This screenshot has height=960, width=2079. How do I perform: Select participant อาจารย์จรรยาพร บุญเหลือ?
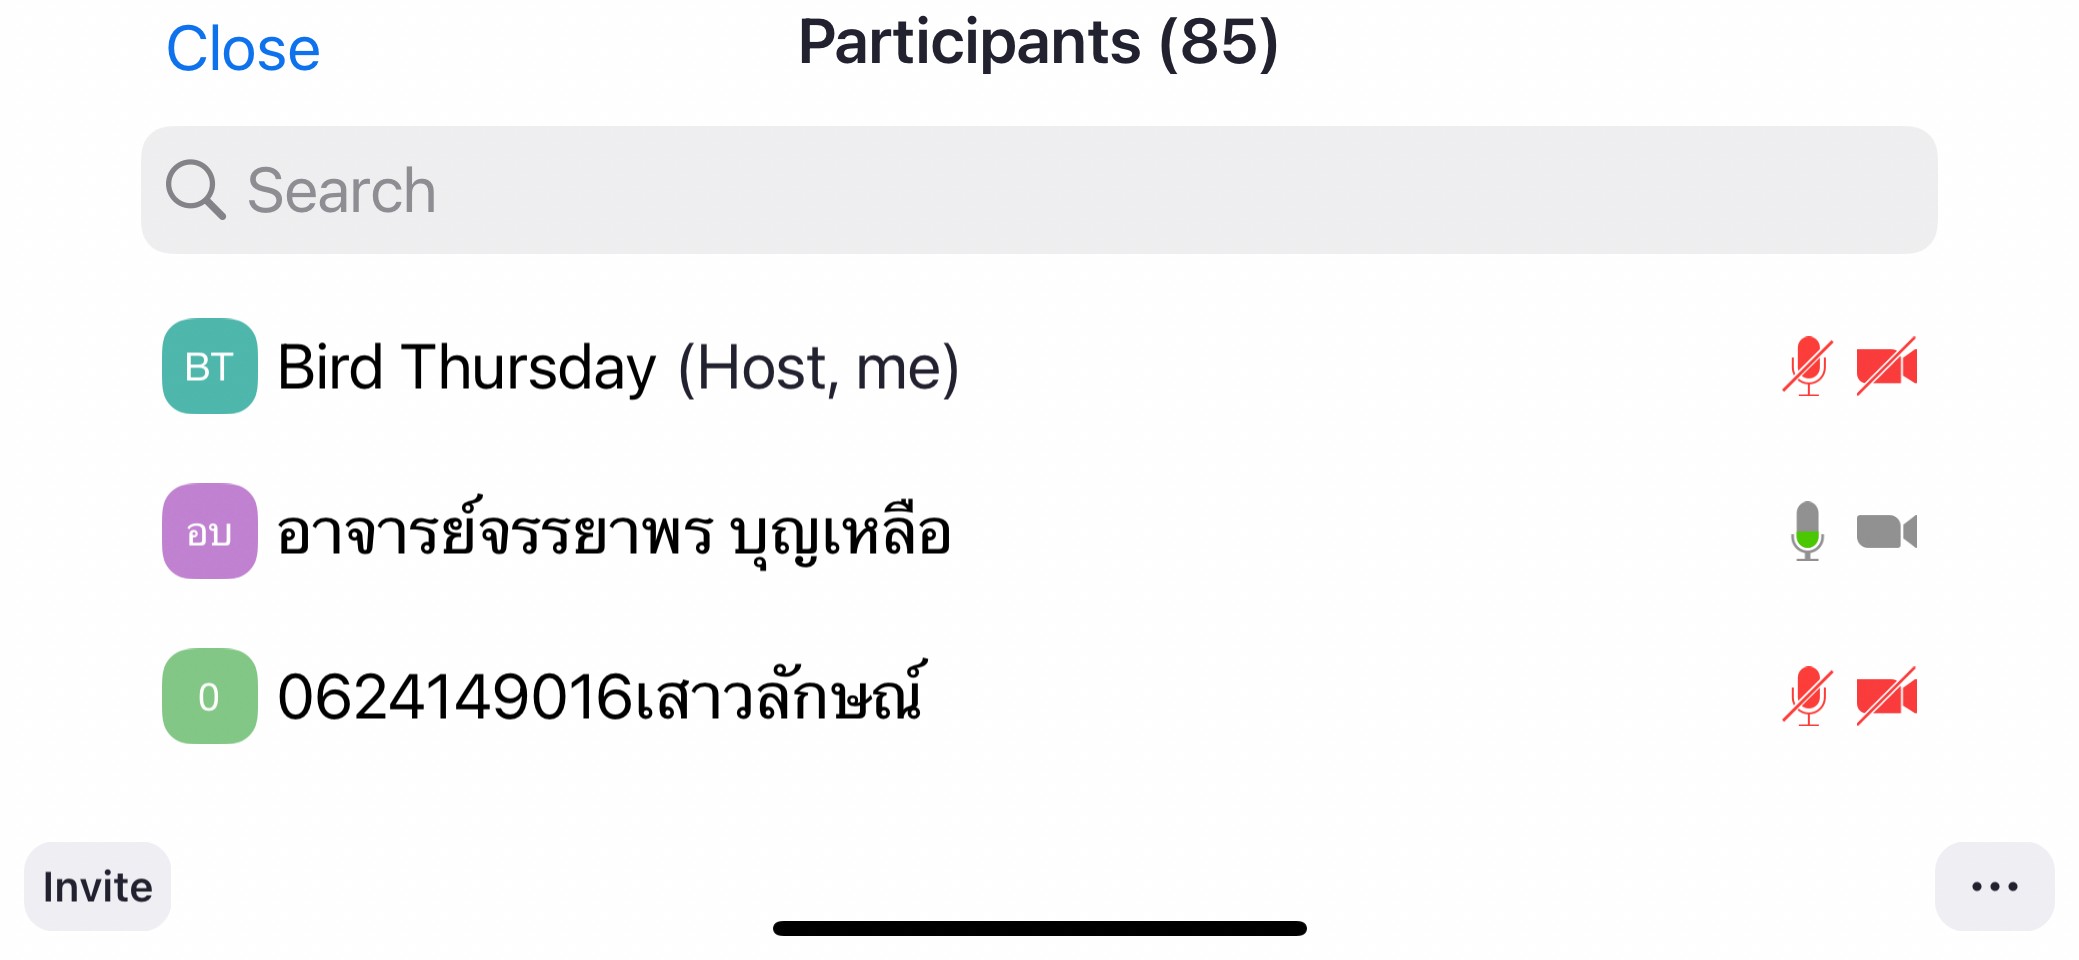point(1039,531)
